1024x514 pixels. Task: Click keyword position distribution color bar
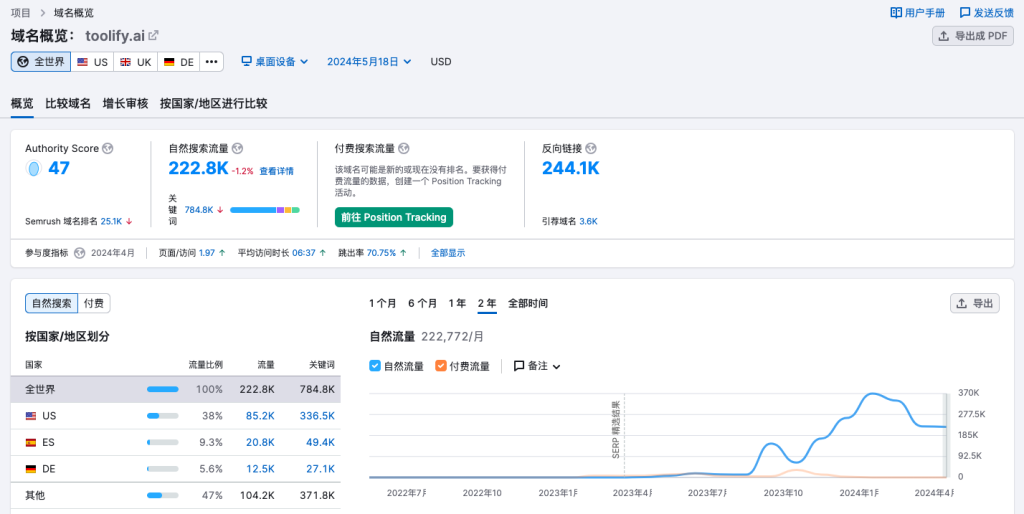(265, 210)
